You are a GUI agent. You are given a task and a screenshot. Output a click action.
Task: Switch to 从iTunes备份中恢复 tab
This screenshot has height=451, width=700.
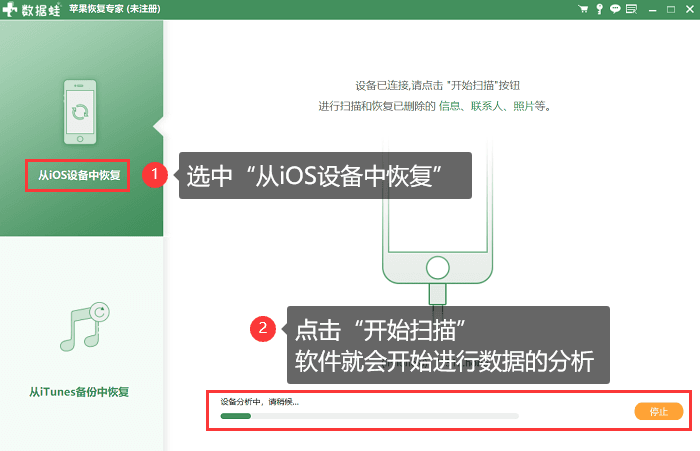79,392
